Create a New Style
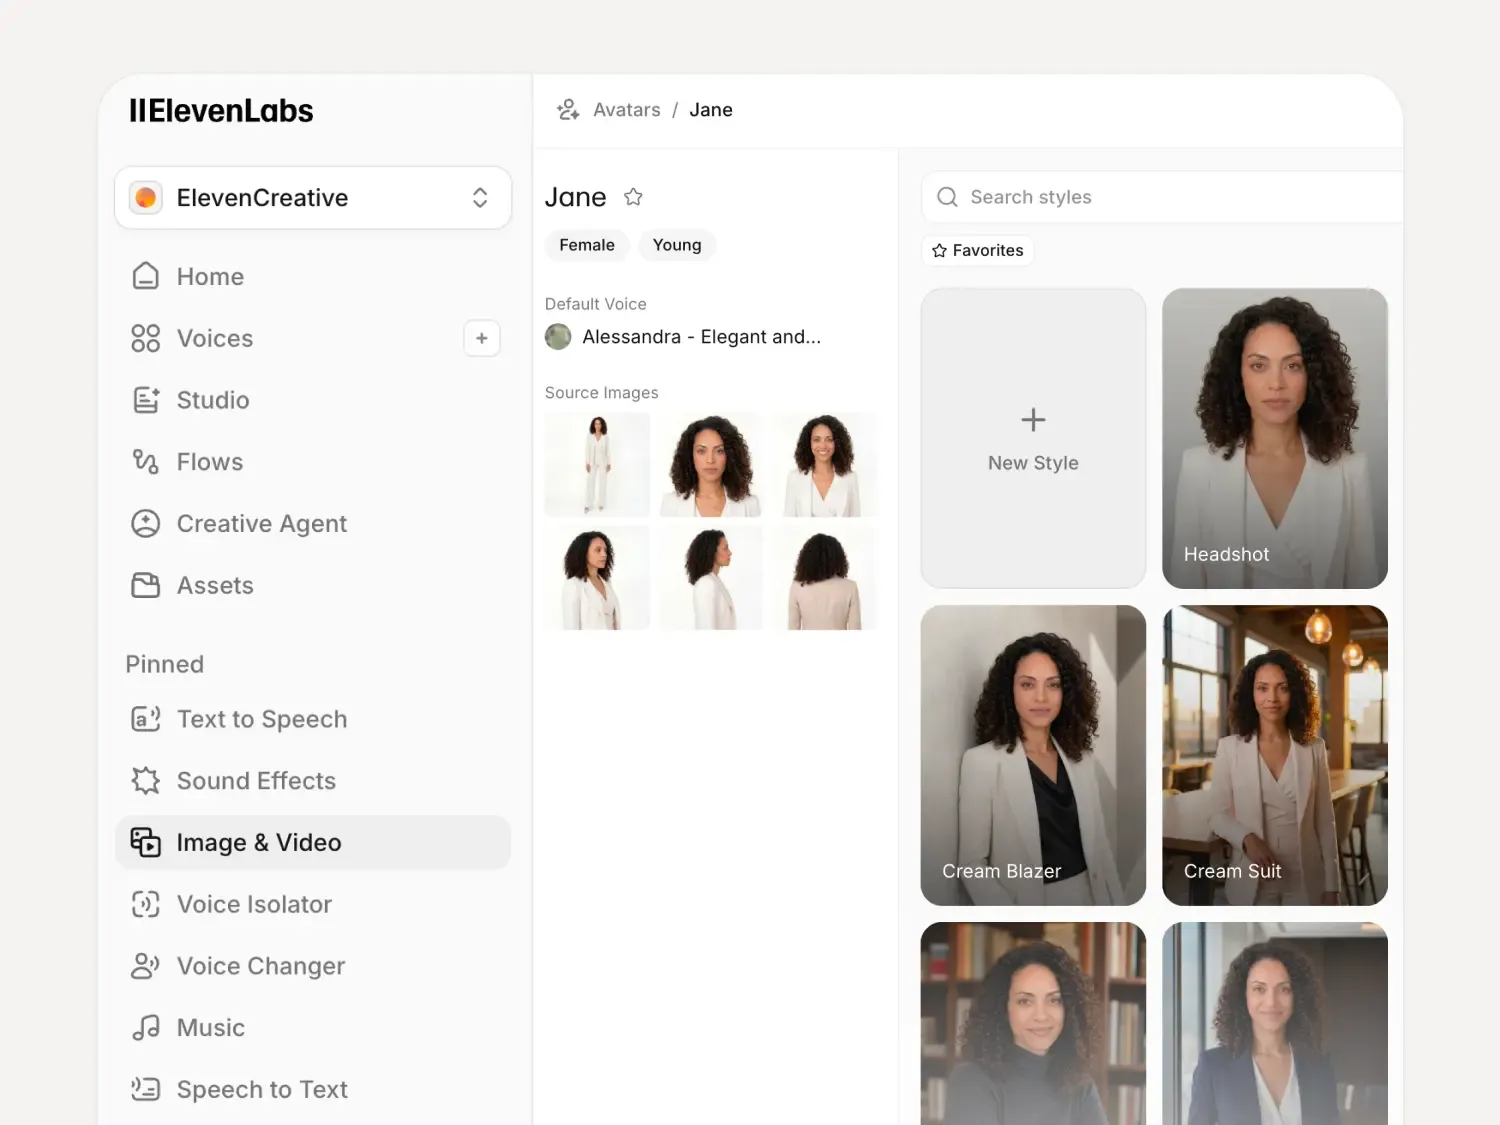This screenshot has width=1500, height=1125. coord(1033,438)
